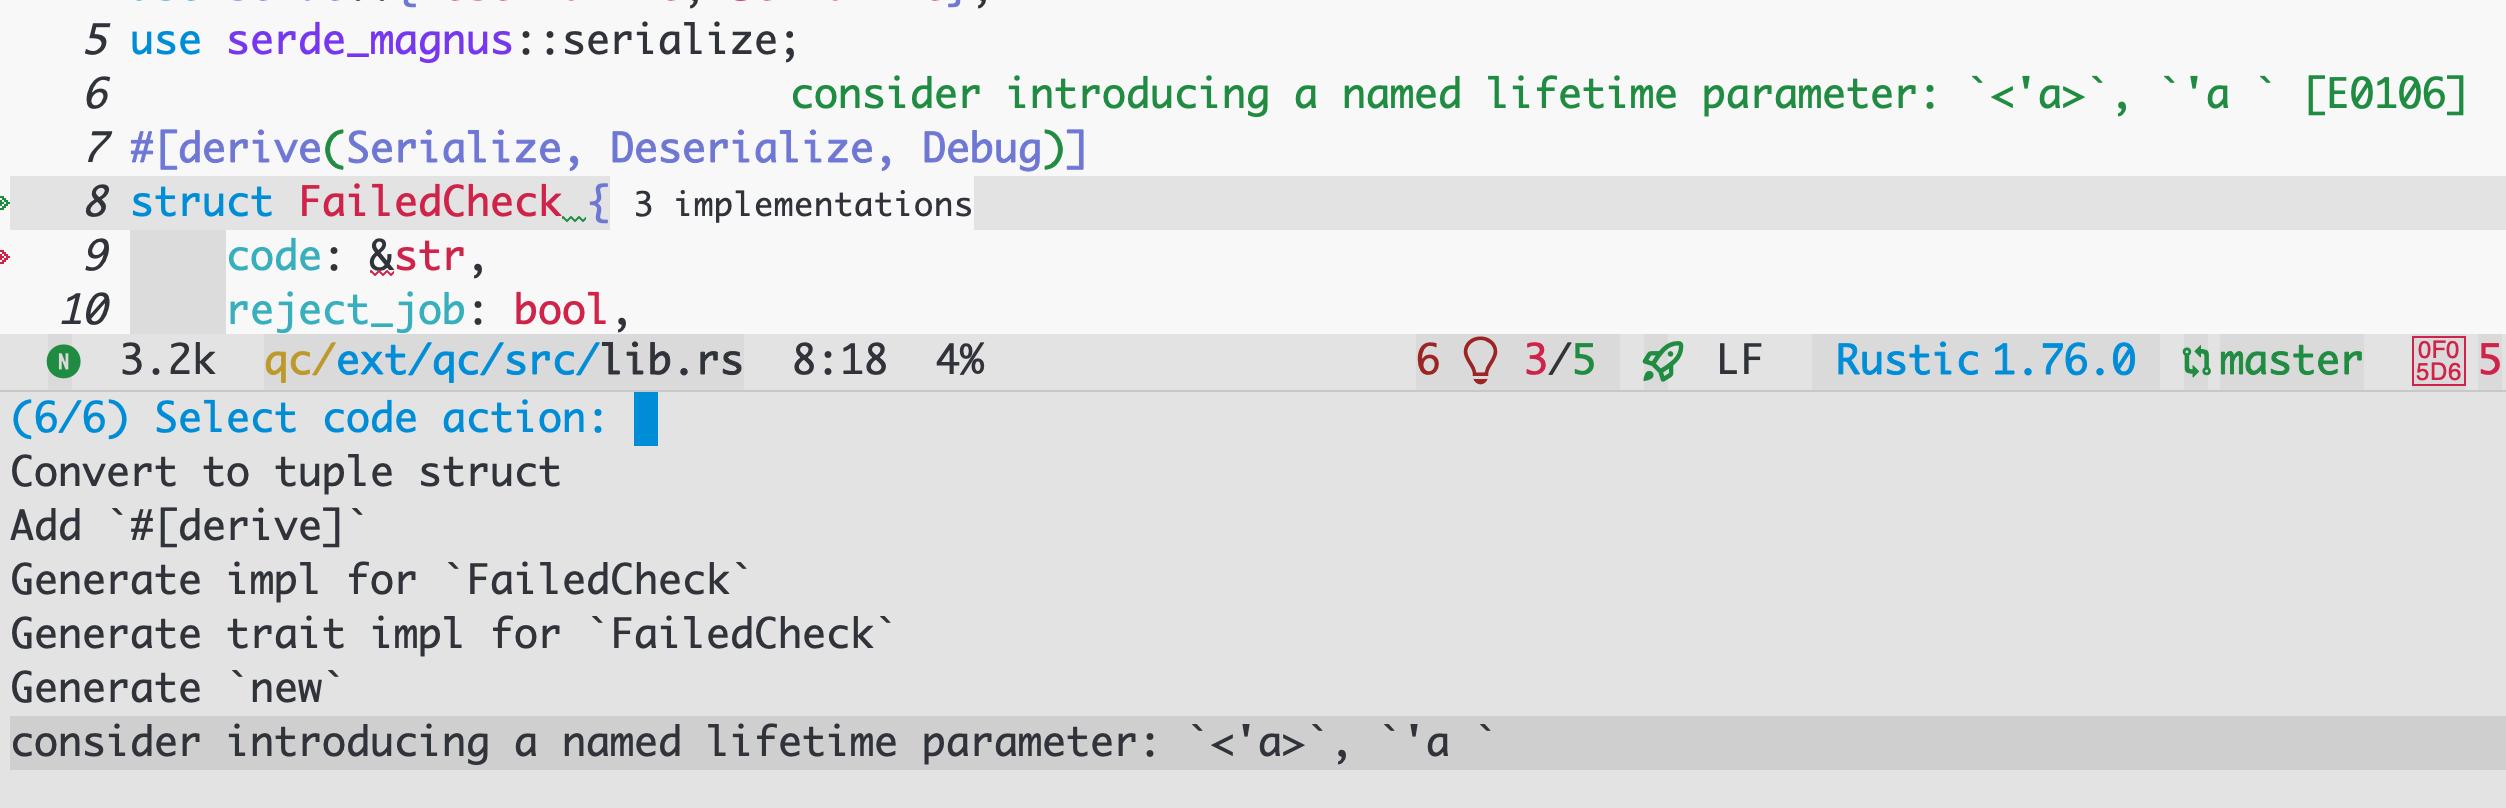Click the green fringe arrow on line 8
The image size is (2506, 808).
(5, 203)
